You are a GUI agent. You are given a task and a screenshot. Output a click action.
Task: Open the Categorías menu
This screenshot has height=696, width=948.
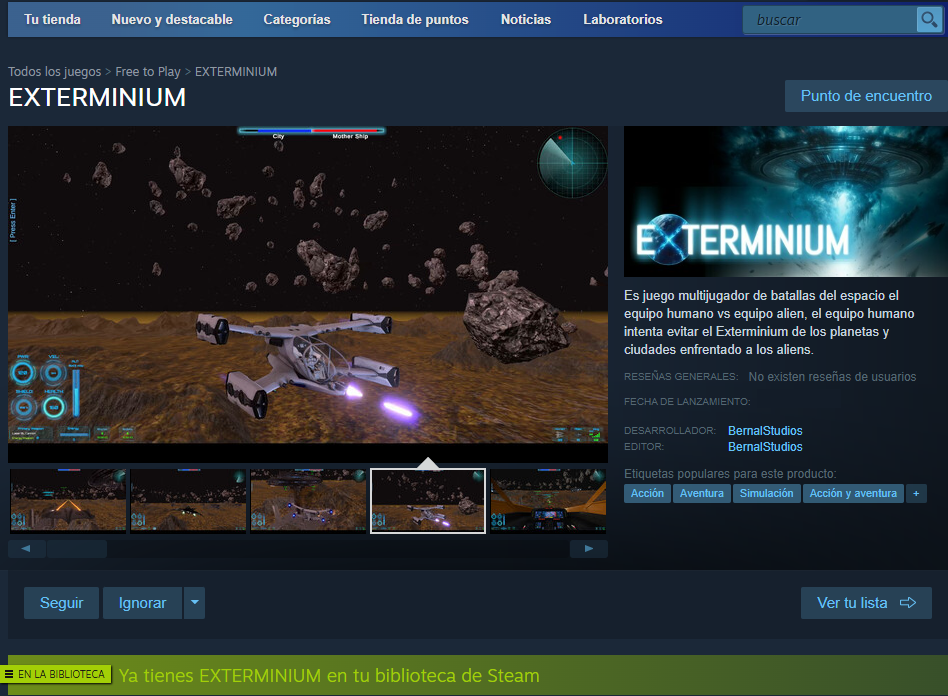pyautogui.click(x=296, y=19)
